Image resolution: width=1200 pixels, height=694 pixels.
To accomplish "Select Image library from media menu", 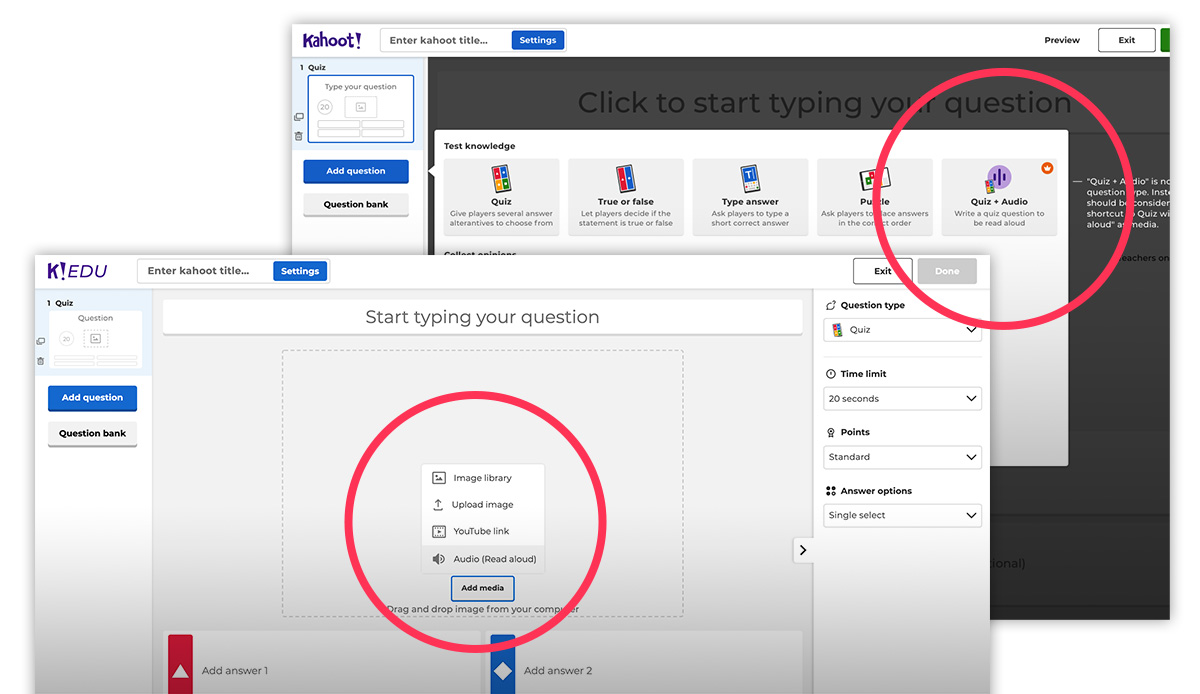I will click(x=483, y=478).
